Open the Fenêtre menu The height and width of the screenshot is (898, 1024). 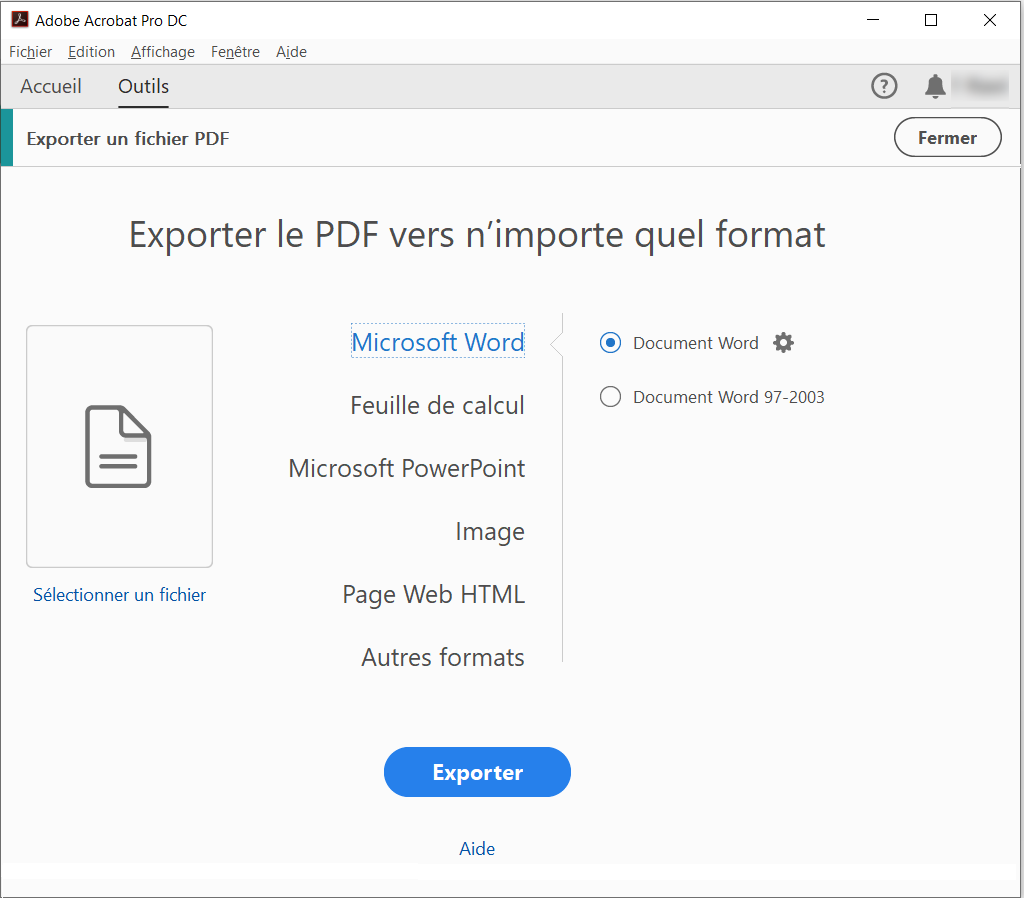[235, 52]
